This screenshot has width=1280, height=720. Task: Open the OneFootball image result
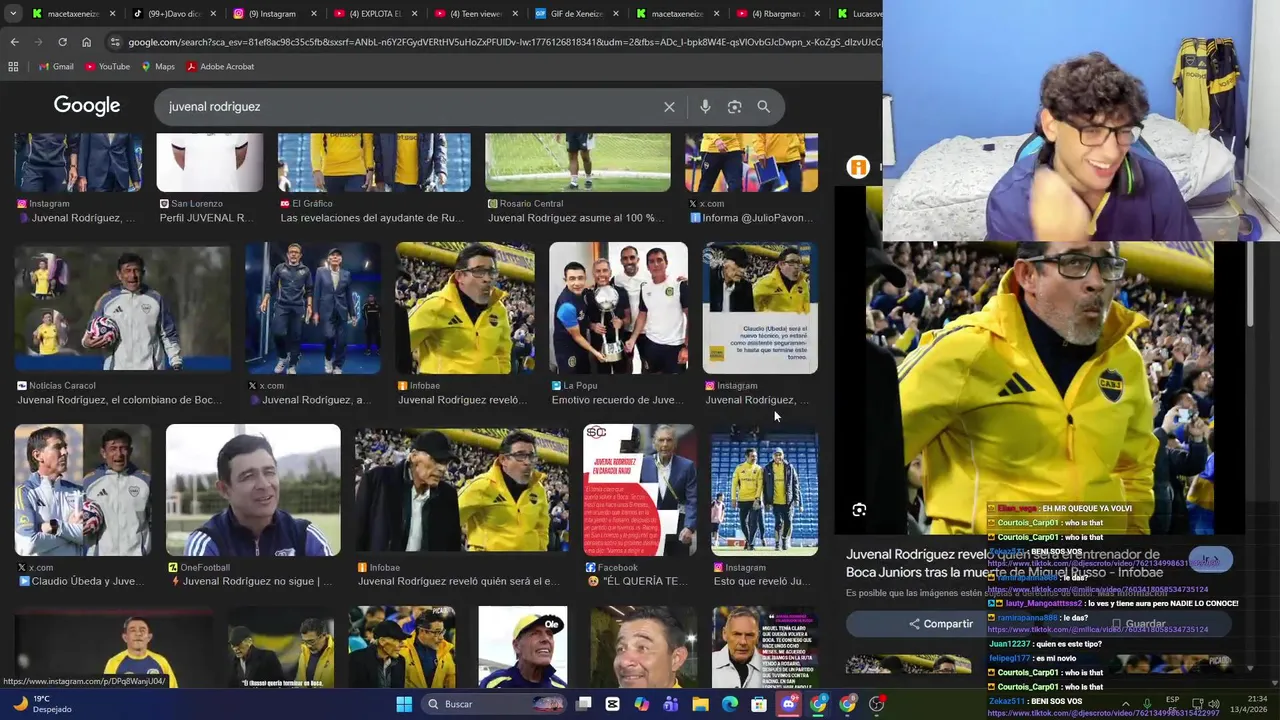[x=253, y=490]
